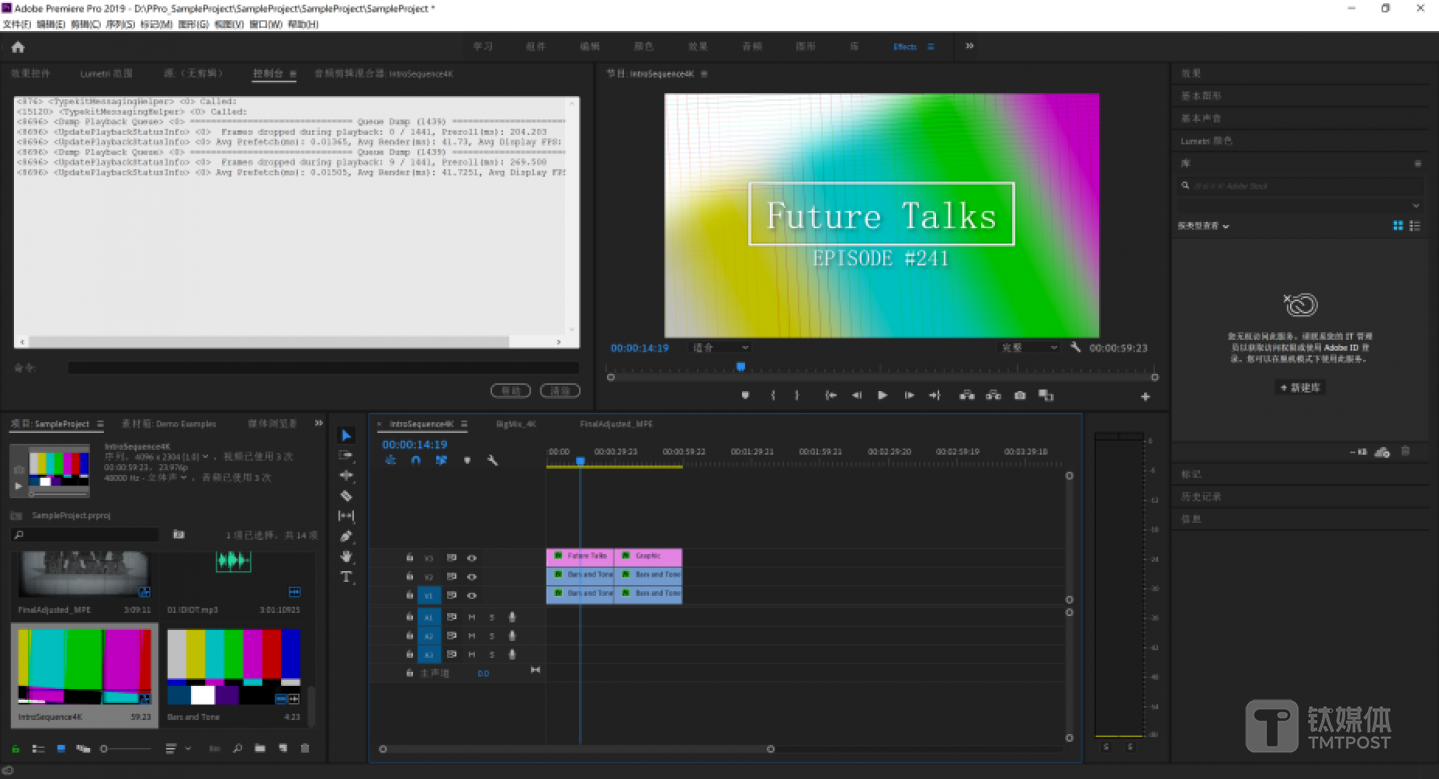Enable voice-over record on track A3
The image size is (1439, 779).
click(512, 654)
